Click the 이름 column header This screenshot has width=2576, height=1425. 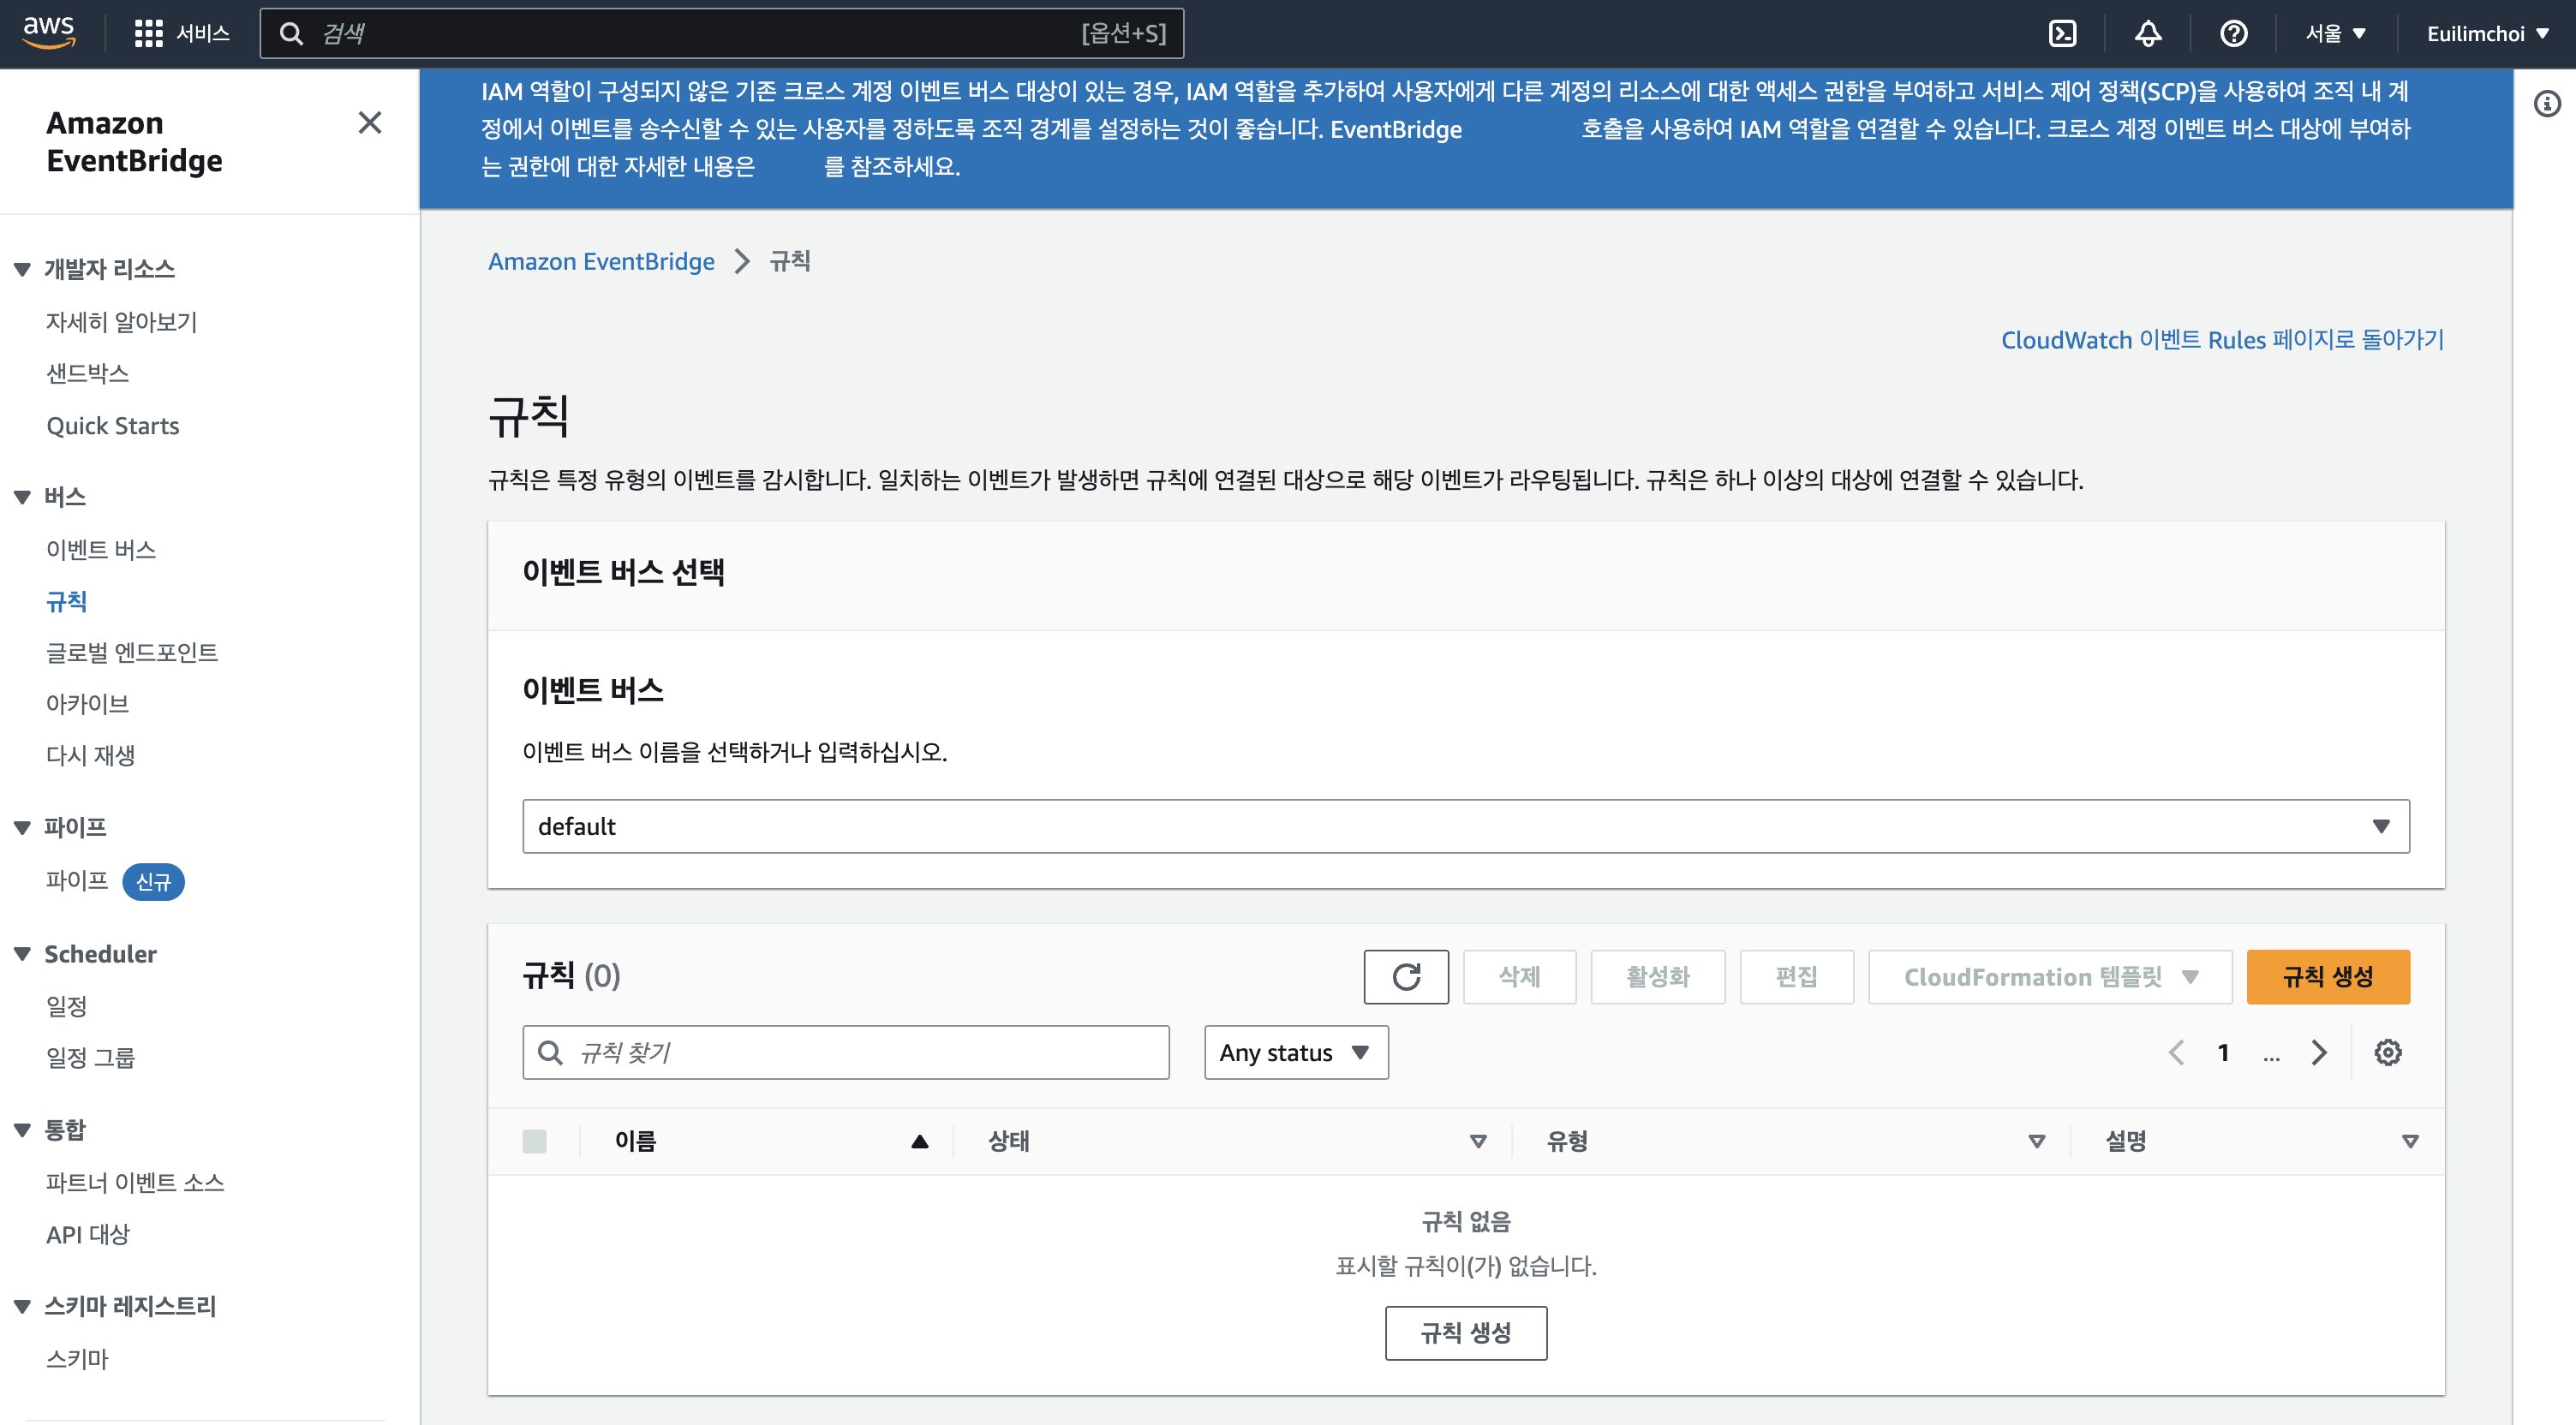pyautogui.click(x=635, y=1141)
